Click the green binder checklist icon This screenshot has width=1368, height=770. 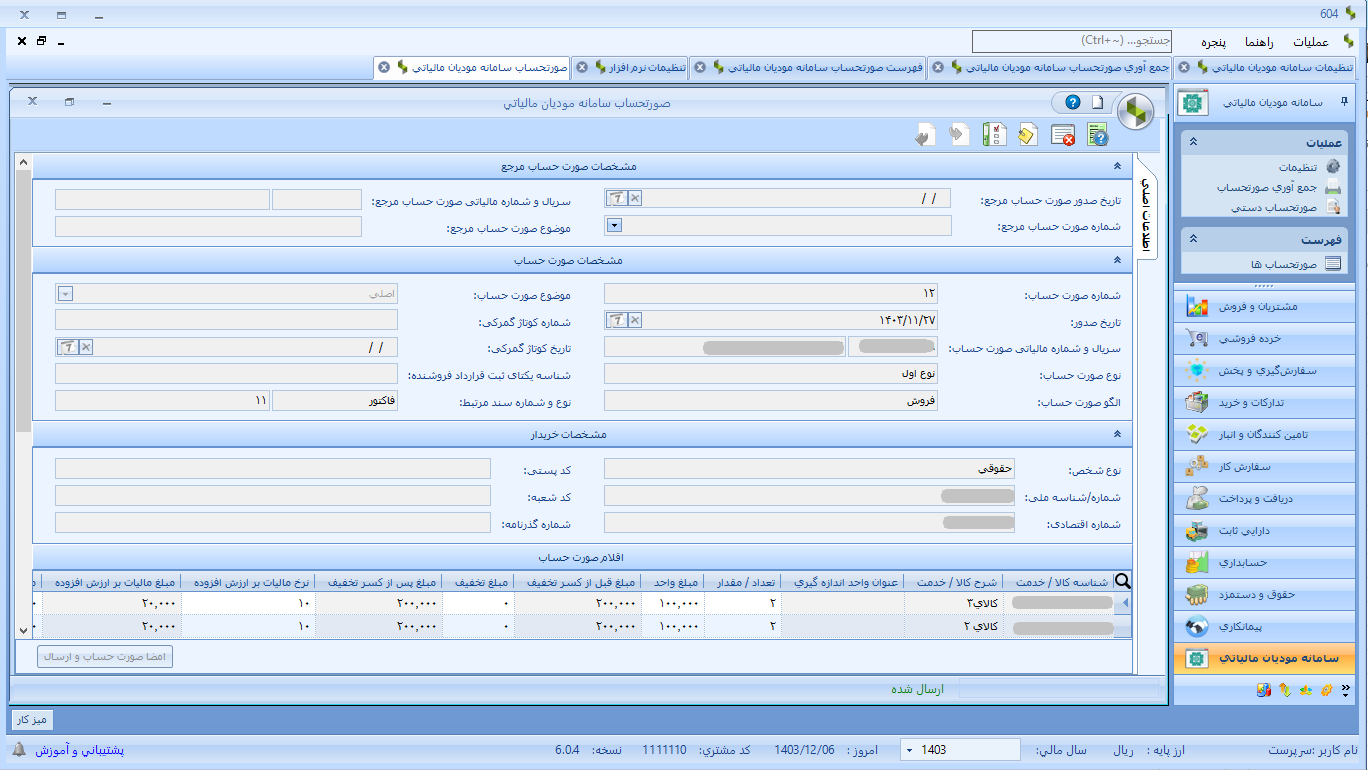(x=994, y=135)
